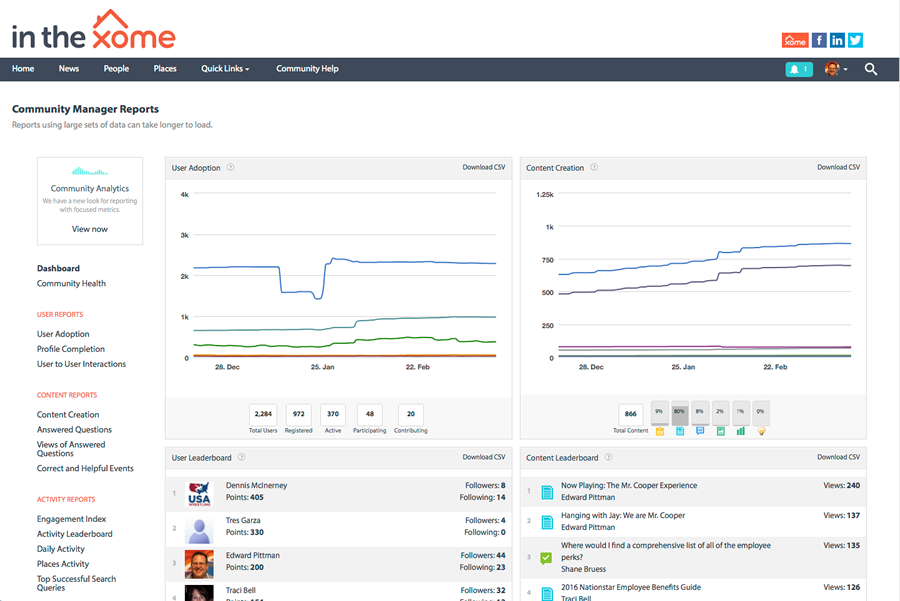Download CSV for User Adoption
Viewport: 900px width, 601px height.
coord(484,167)
